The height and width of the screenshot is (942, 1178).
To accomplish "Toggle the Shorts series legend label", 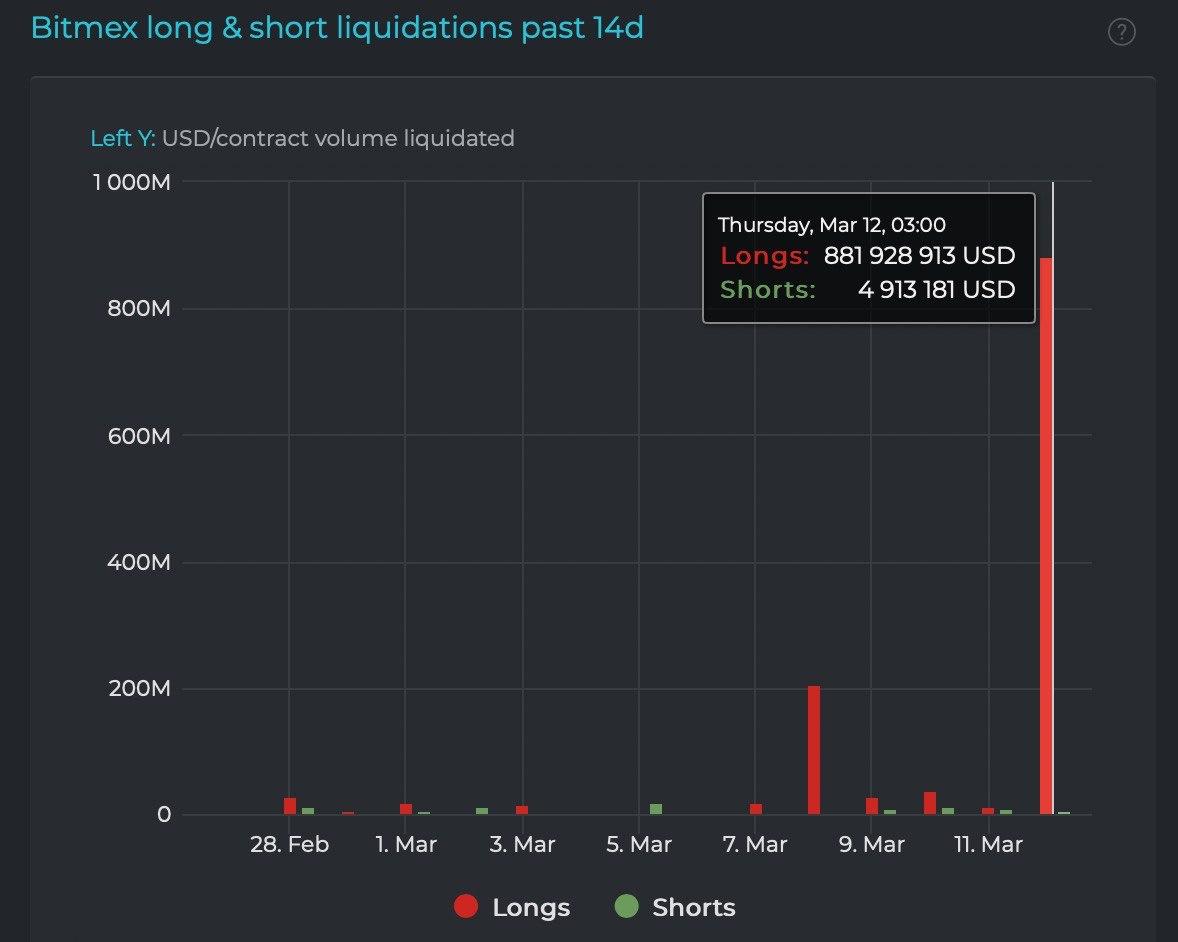I will click(693, 908).
